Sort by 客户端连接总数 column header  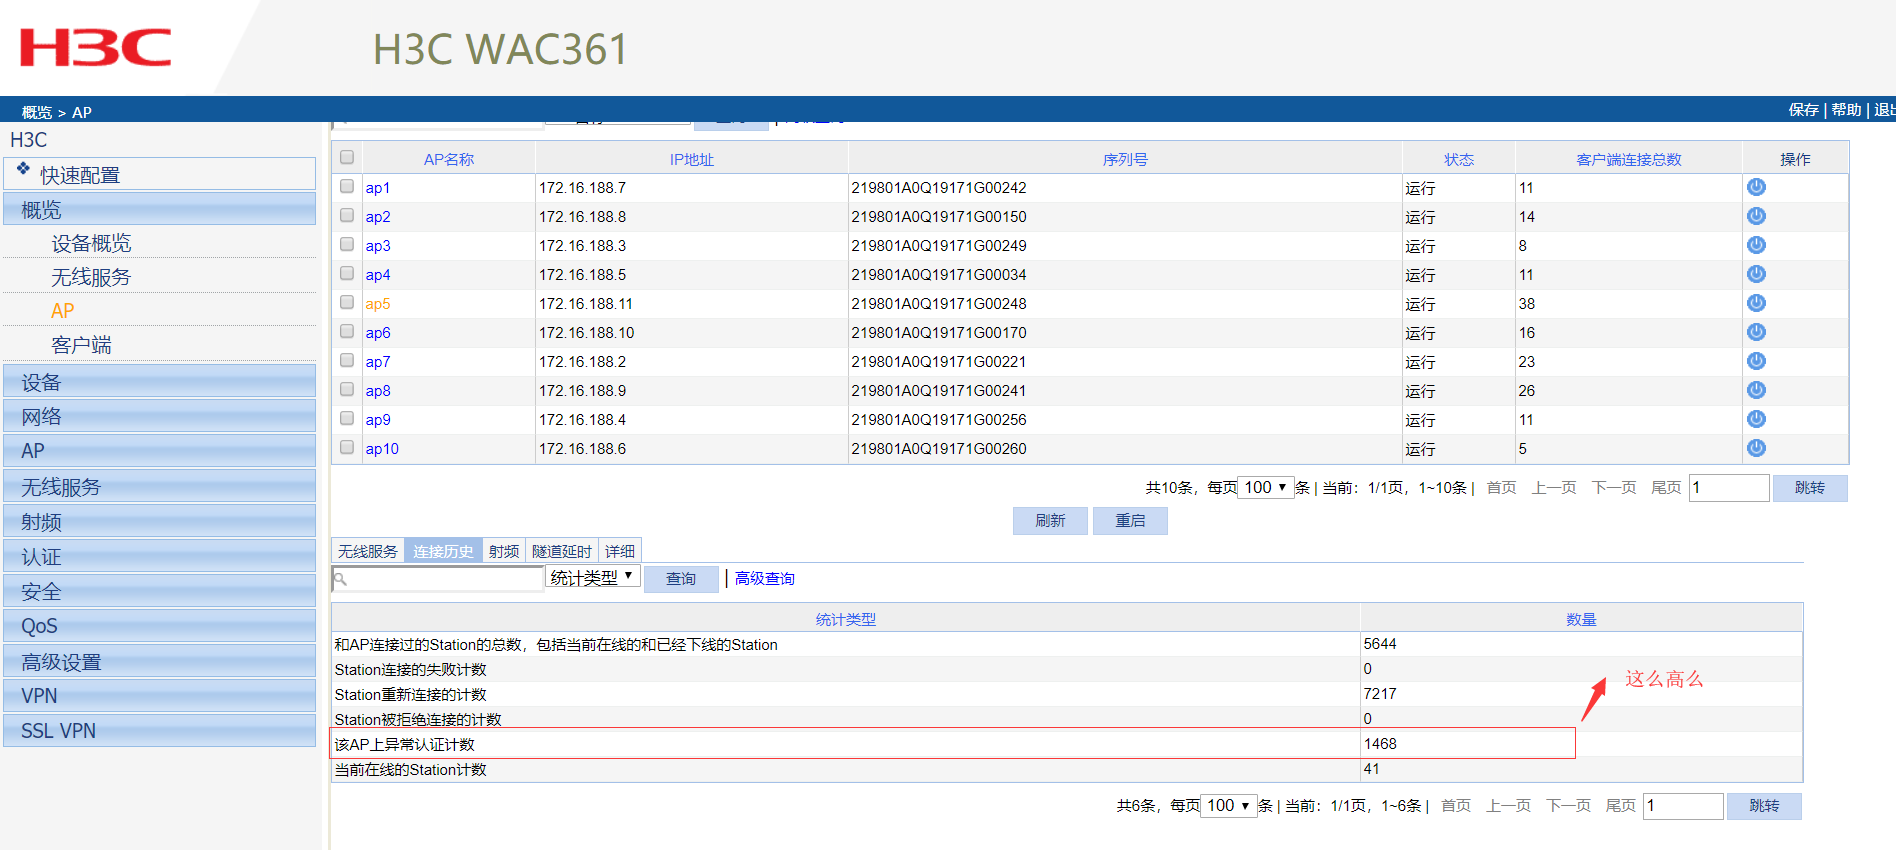pyautogui.click(x=1629, y=159)
